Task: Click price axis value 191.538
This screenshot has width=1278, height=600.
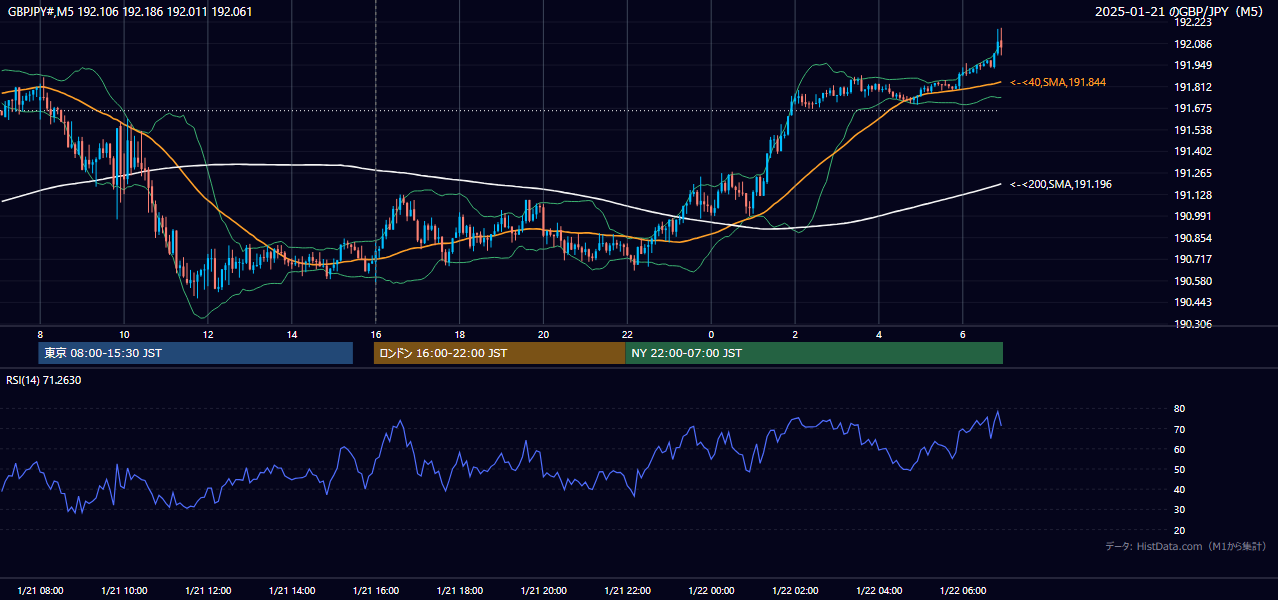Action: click(1192, 130)
